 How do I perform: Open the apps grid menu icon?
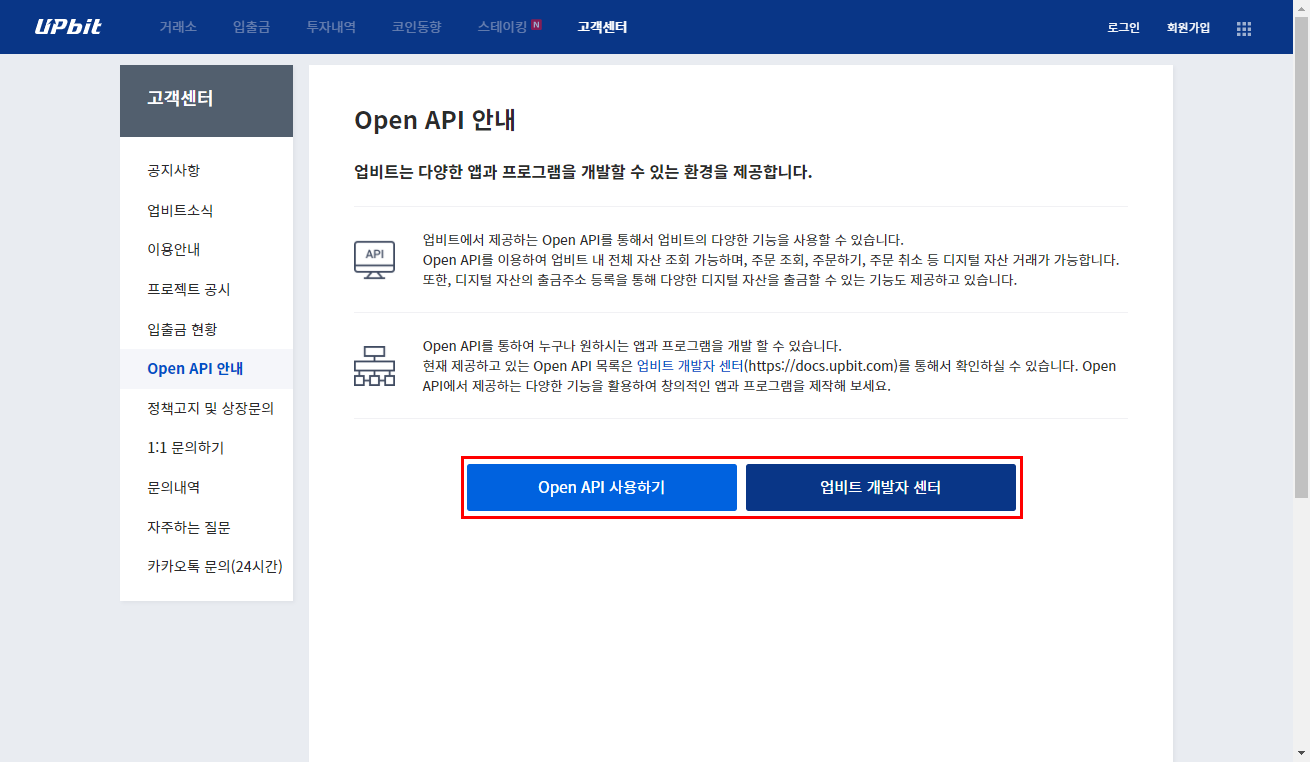pos(1244,28)
